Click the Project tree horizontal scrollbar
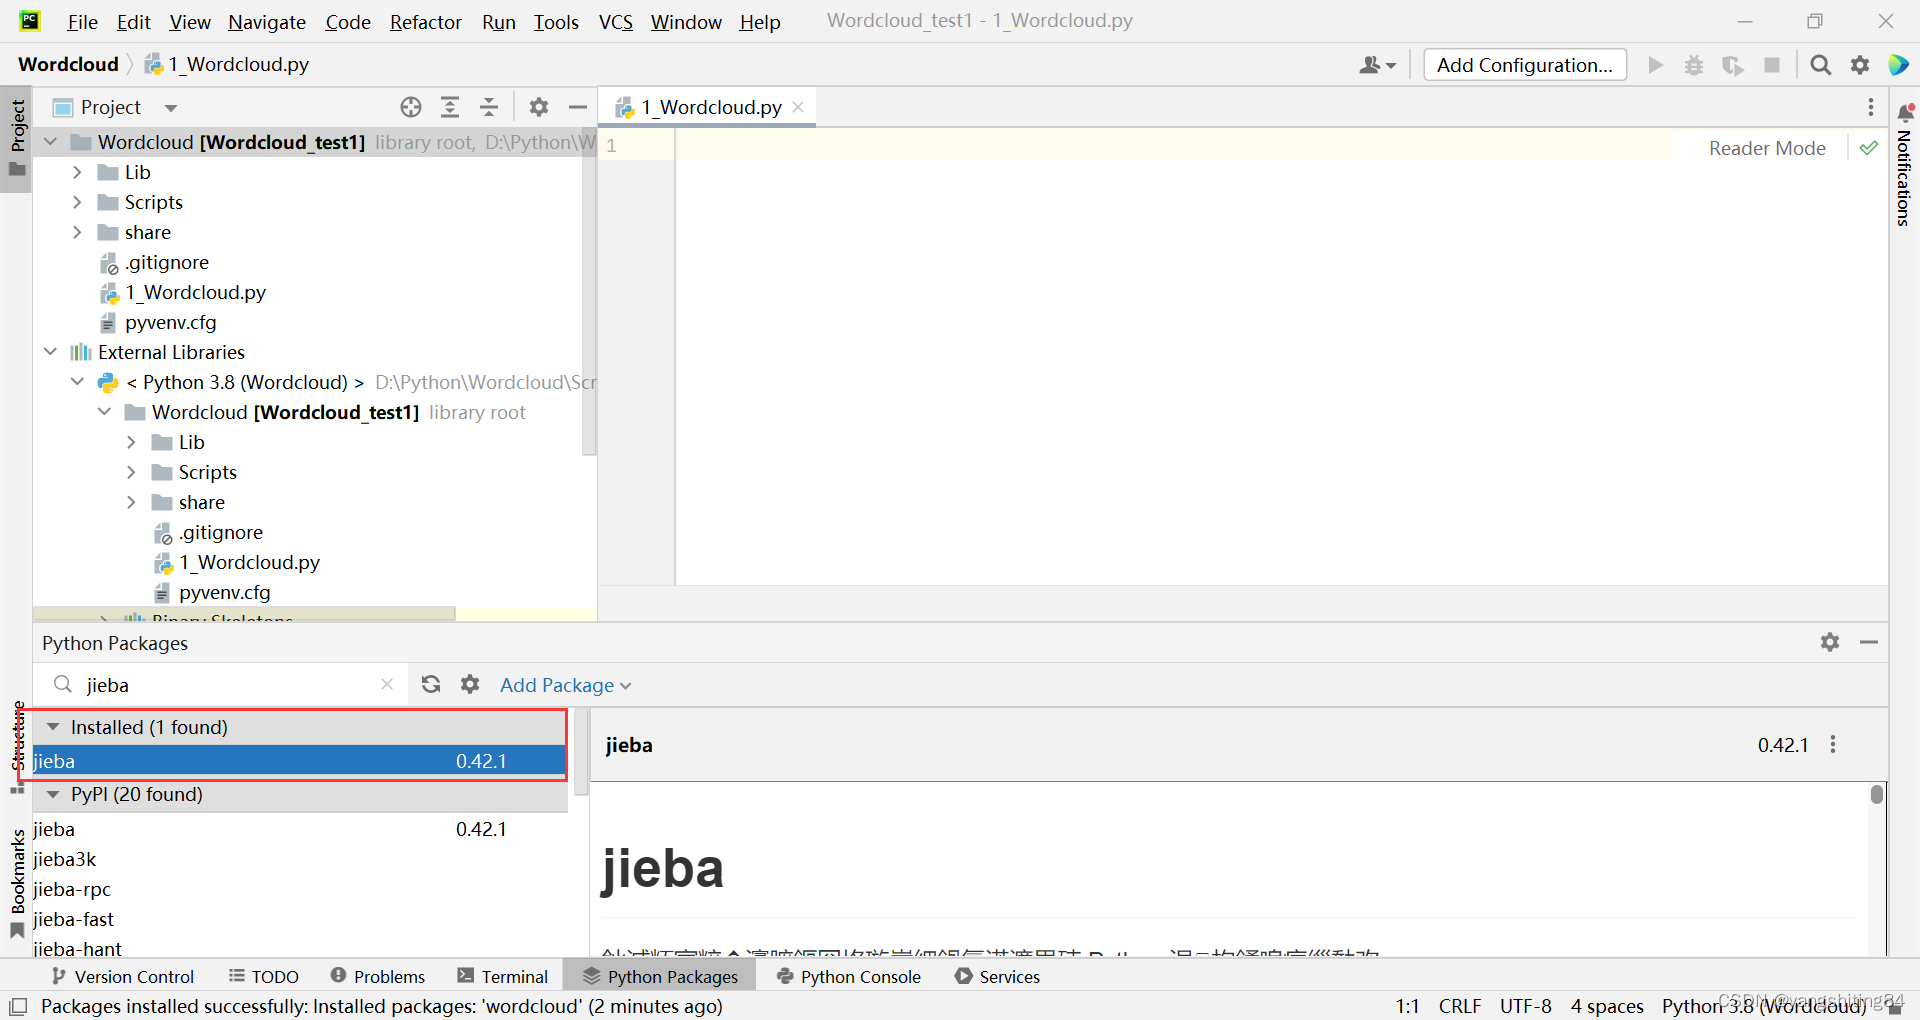1920x1020 pixels. coord(244,614)
